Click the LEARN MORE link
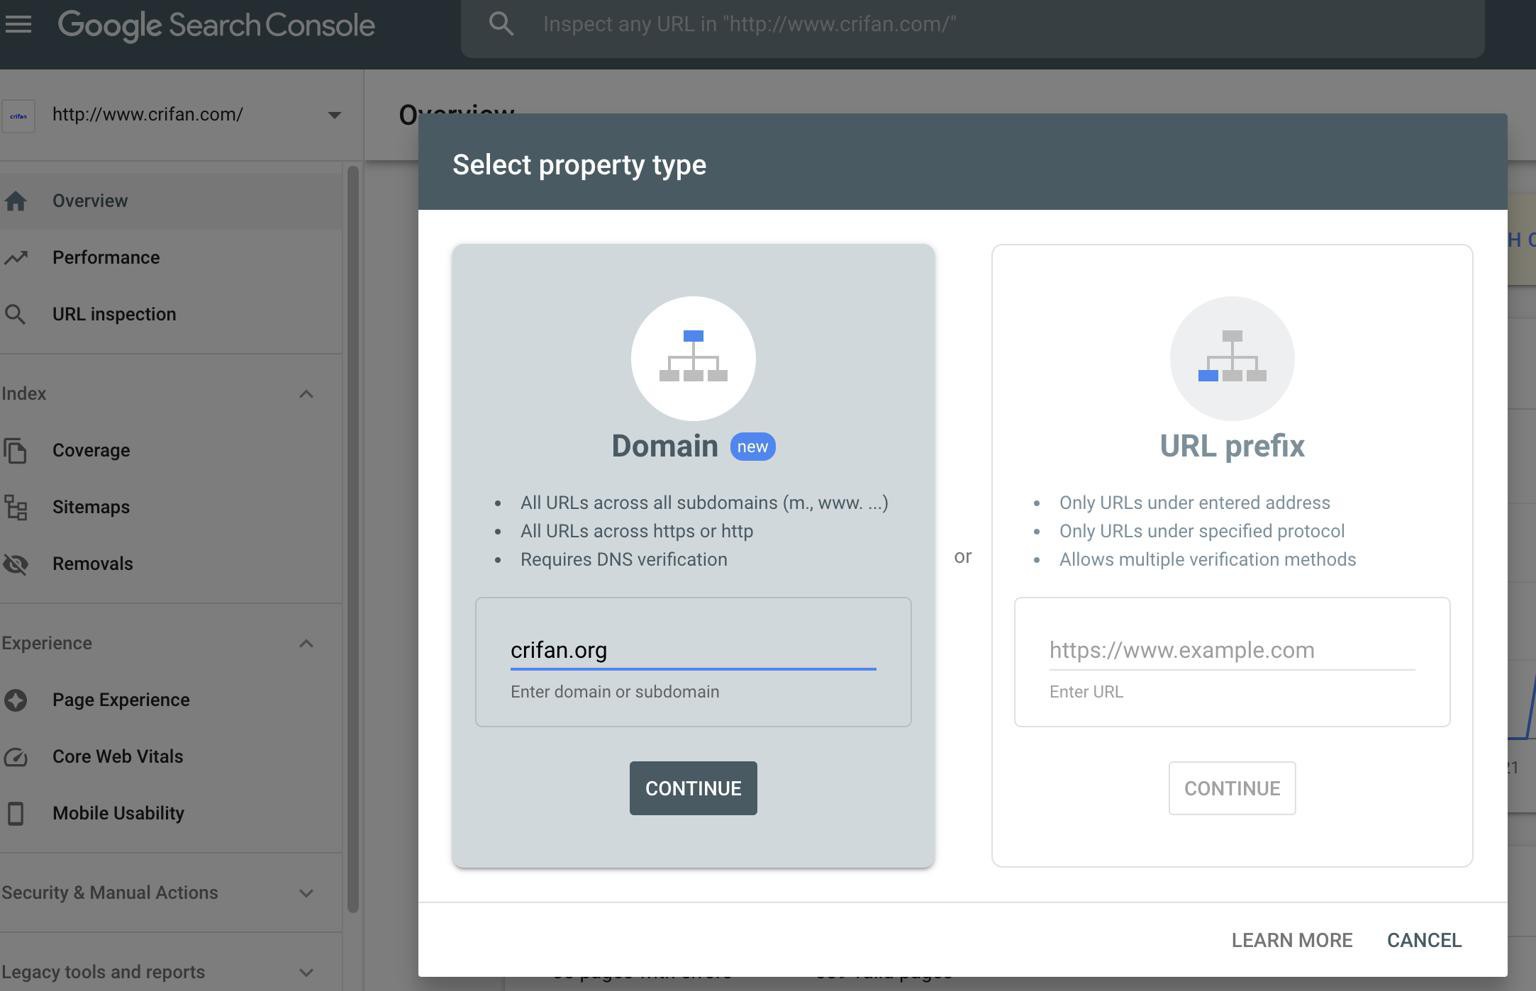This screenshot has height=991, width=1536. pos(1292,940)
